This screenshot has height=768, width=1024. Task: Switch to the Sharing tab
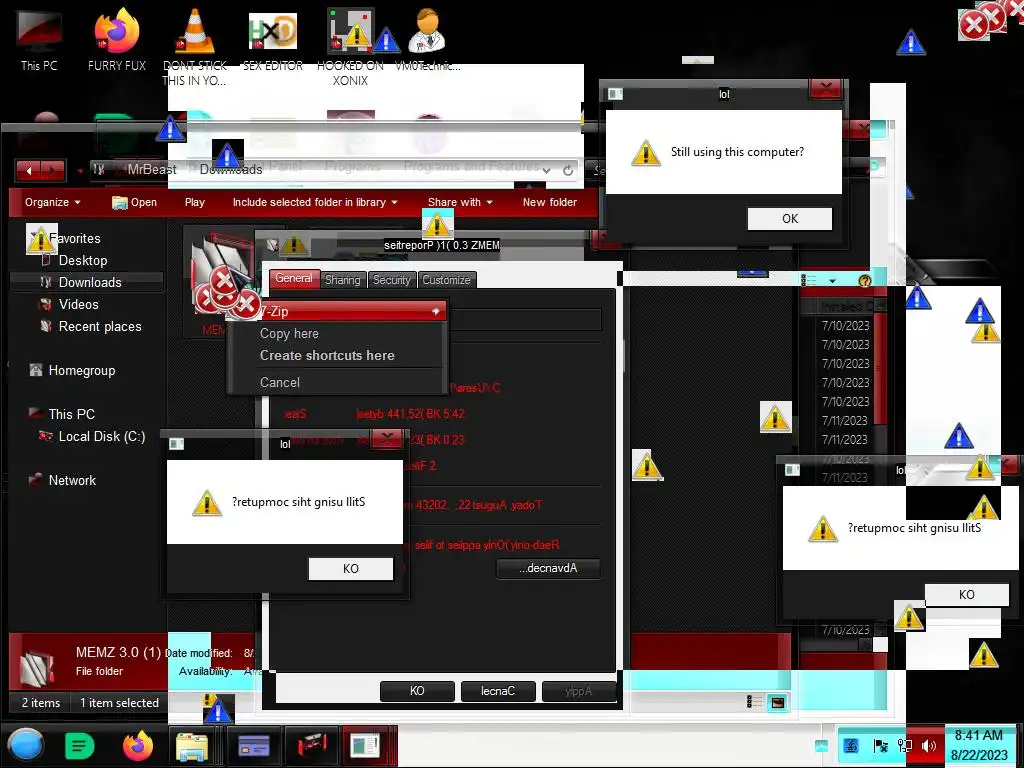click(x=343, y=280)
